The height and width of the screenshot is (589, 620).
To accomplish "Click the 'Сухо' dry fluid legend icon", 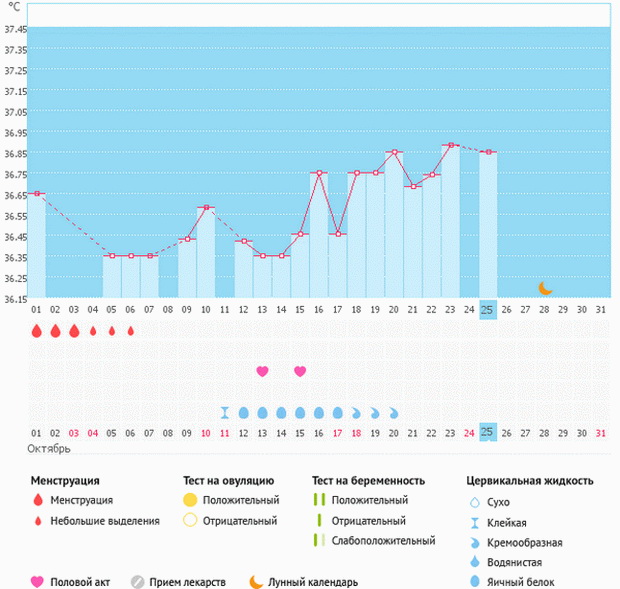I will (x=474, y=503).
